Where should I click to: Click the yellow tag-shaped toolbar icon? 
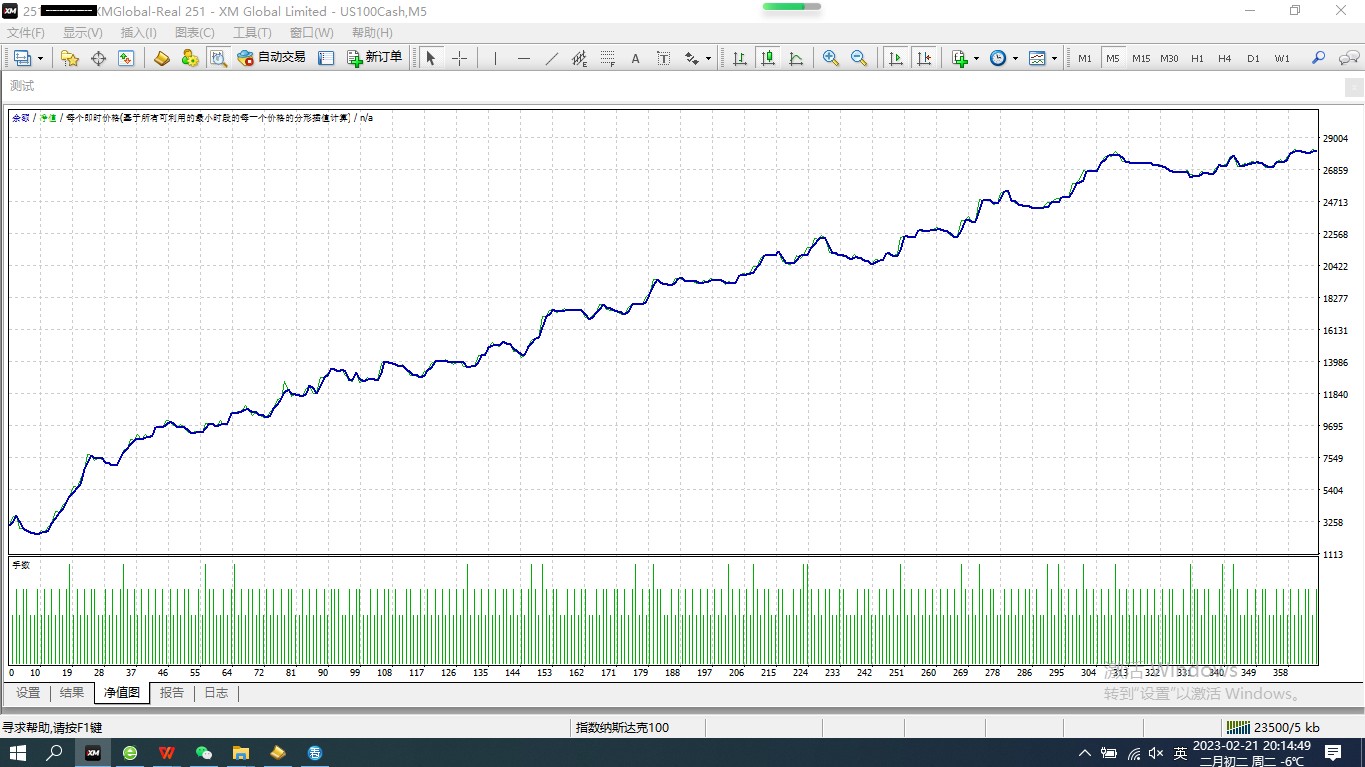click(x=162, y=58)
